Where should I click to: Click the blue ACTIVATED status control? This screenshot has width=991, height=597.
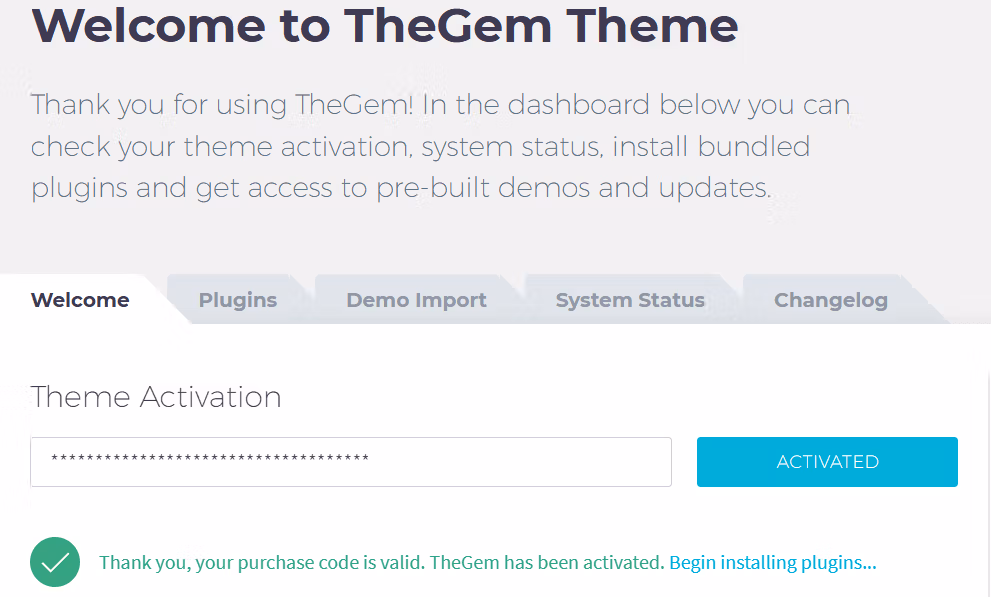827,461
